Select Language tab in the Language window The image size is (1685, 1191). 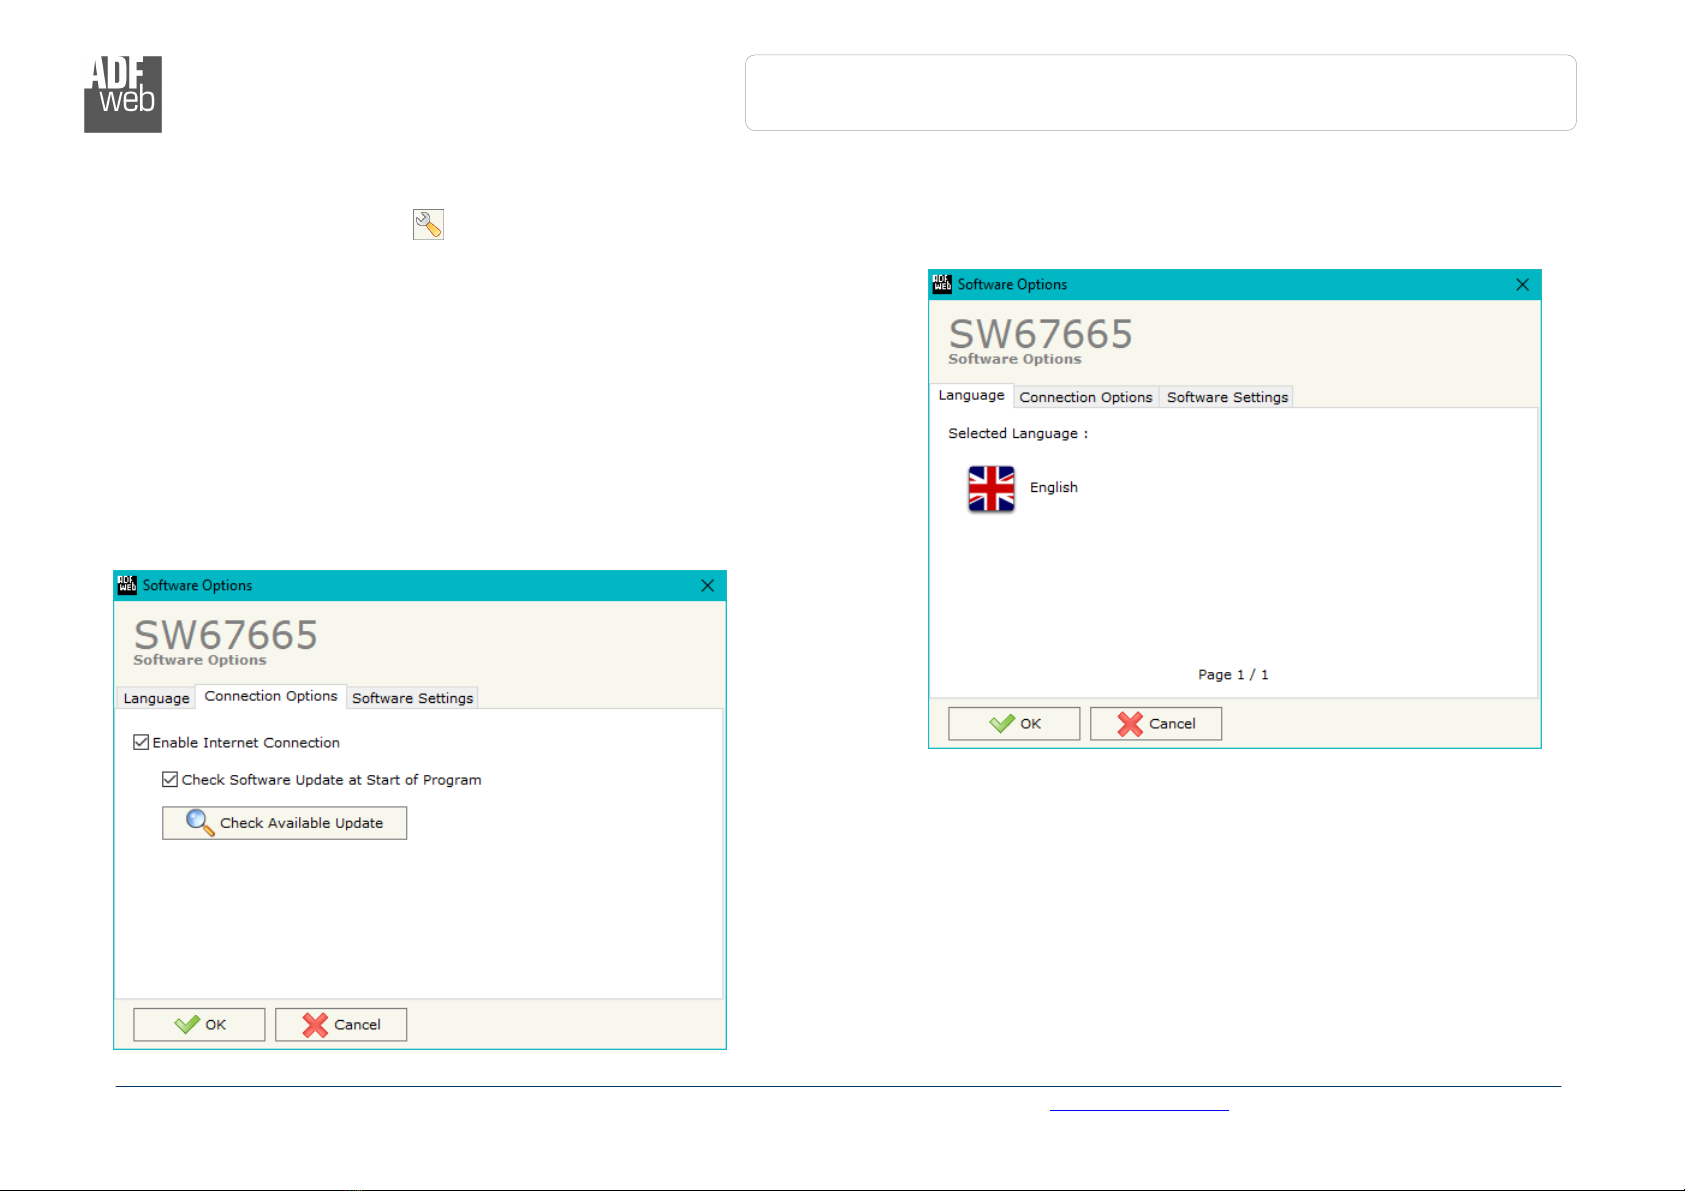pos(971,395)
